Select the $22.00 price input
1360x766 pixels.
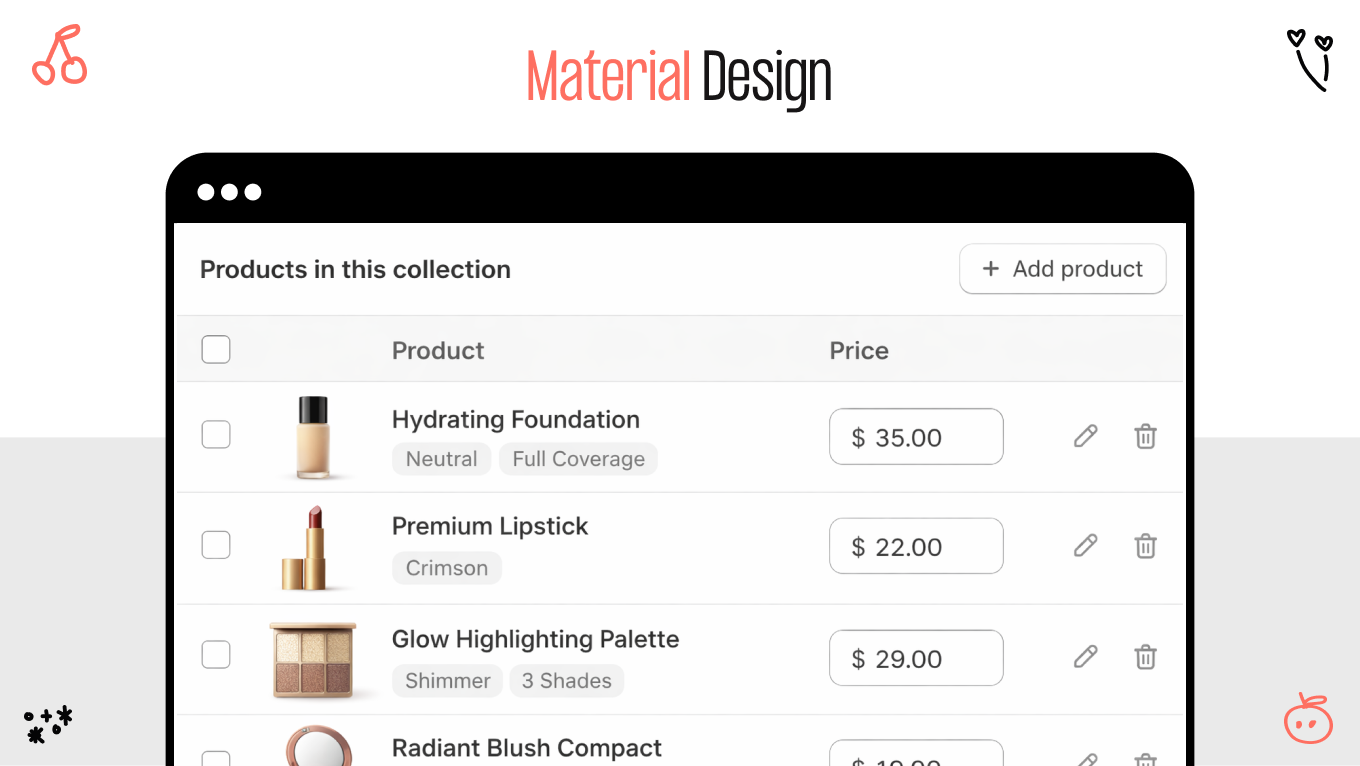pos(915,545)
